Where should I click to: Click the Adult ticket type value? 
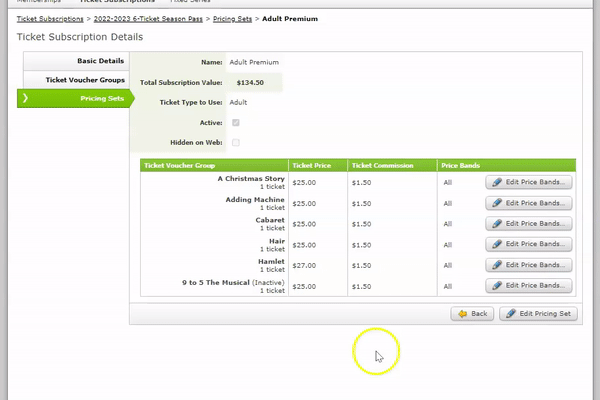coord(238,103)
